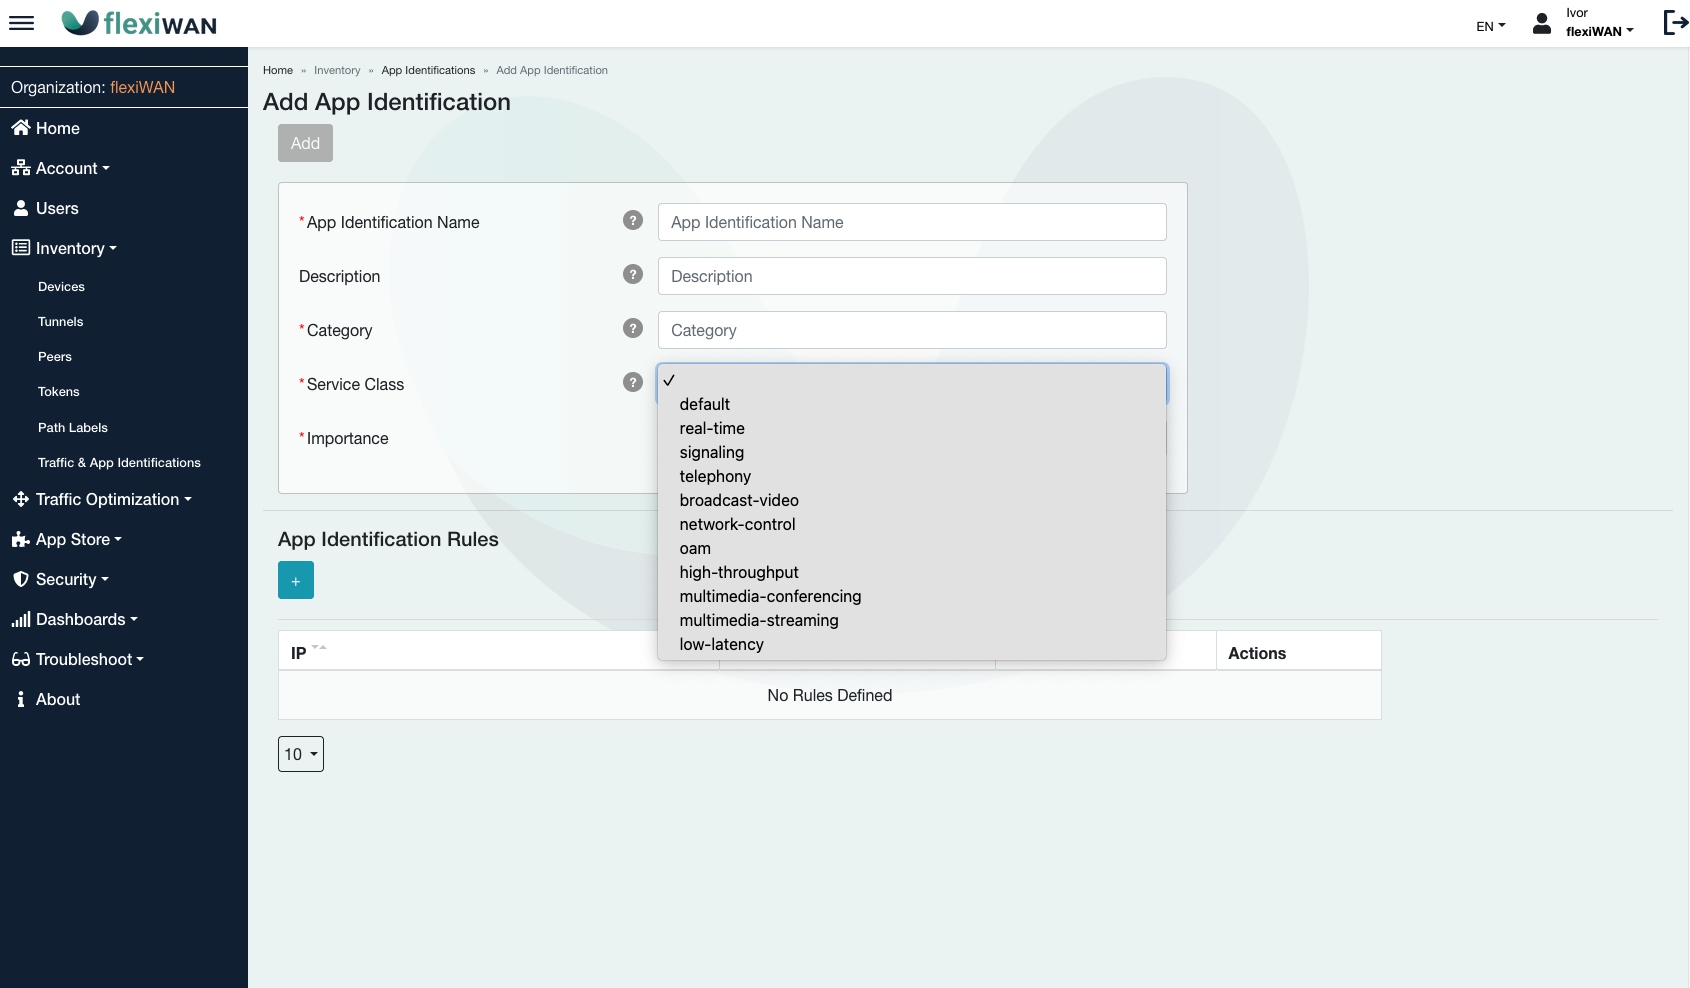Click the plus icon to add rule
Screen dimensions: 1690x988
296,580
